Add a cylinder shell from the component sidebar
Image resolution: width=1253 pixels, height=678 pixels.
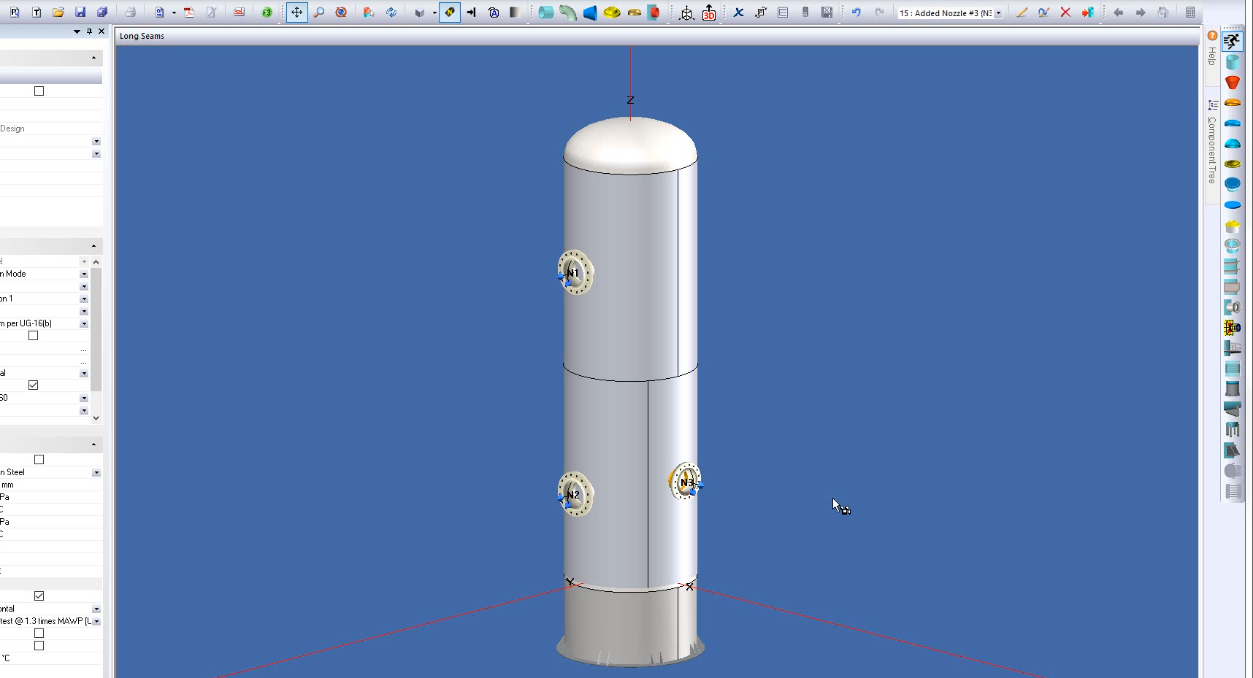point(1232,62)
